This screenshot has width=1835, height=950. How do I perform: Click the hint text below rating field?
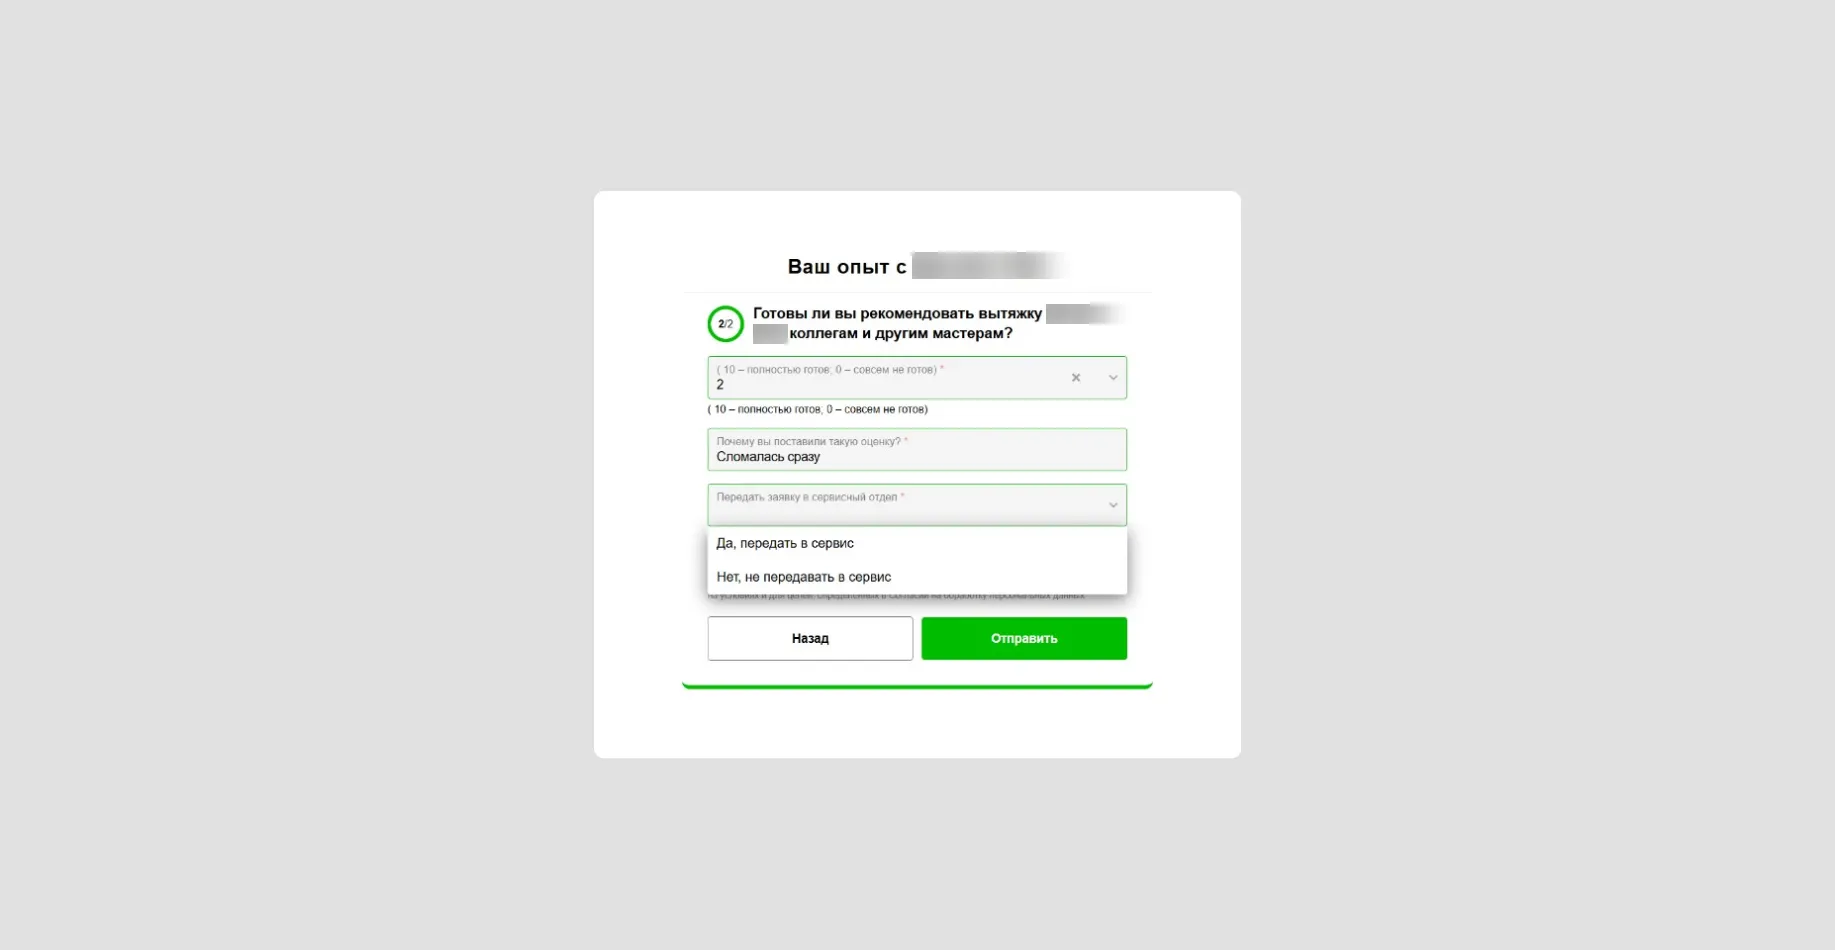coord(818,409)
